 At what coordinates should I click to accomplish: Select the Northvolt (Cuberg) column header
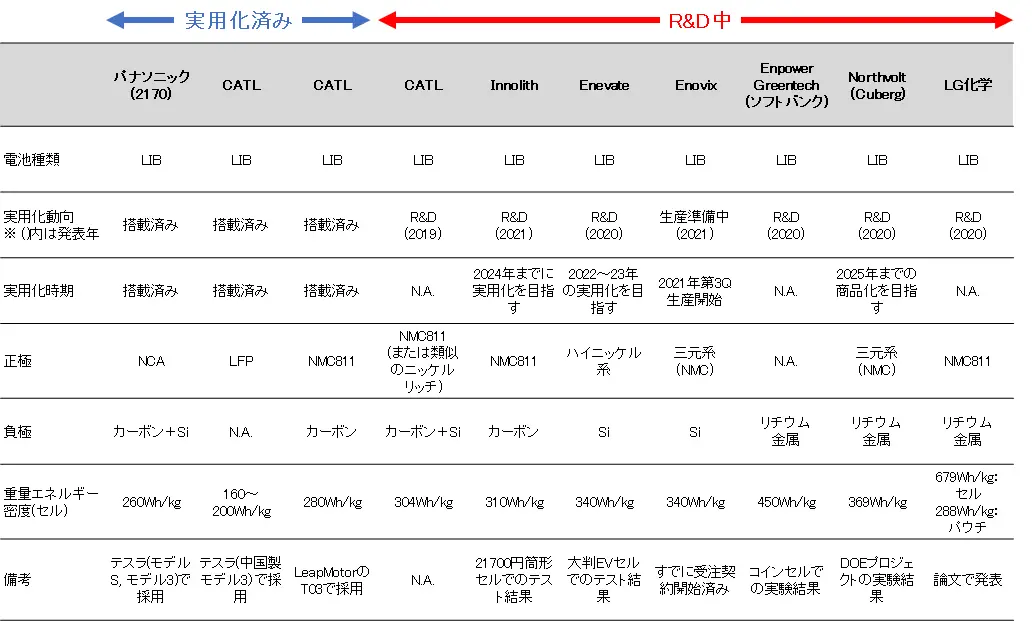click(x=877, y=85)
